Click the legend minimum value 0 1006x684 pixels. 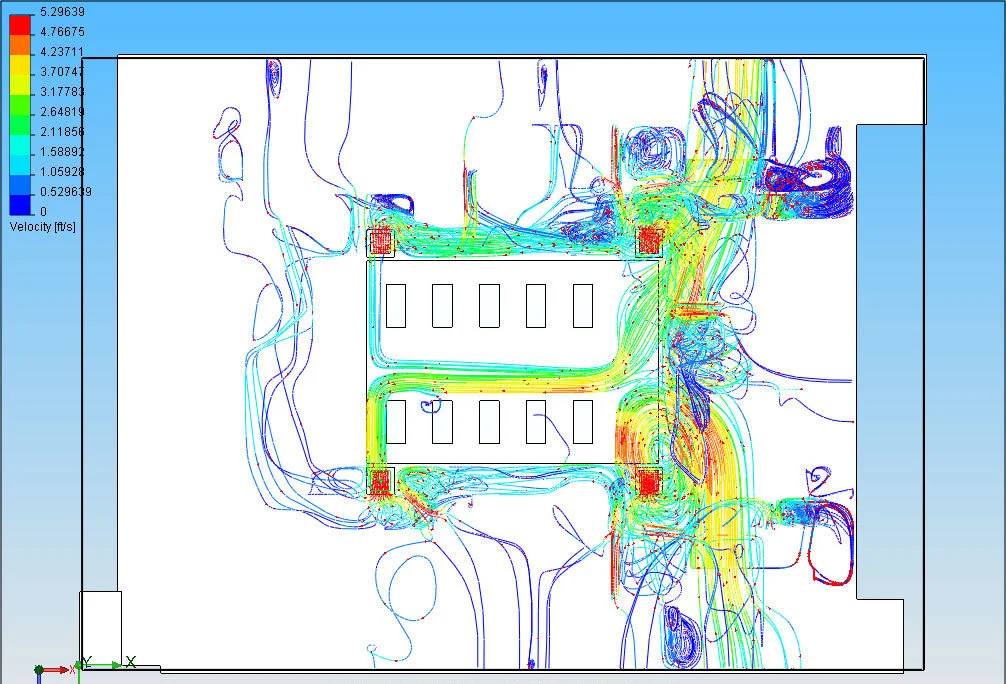click(43, 211)
